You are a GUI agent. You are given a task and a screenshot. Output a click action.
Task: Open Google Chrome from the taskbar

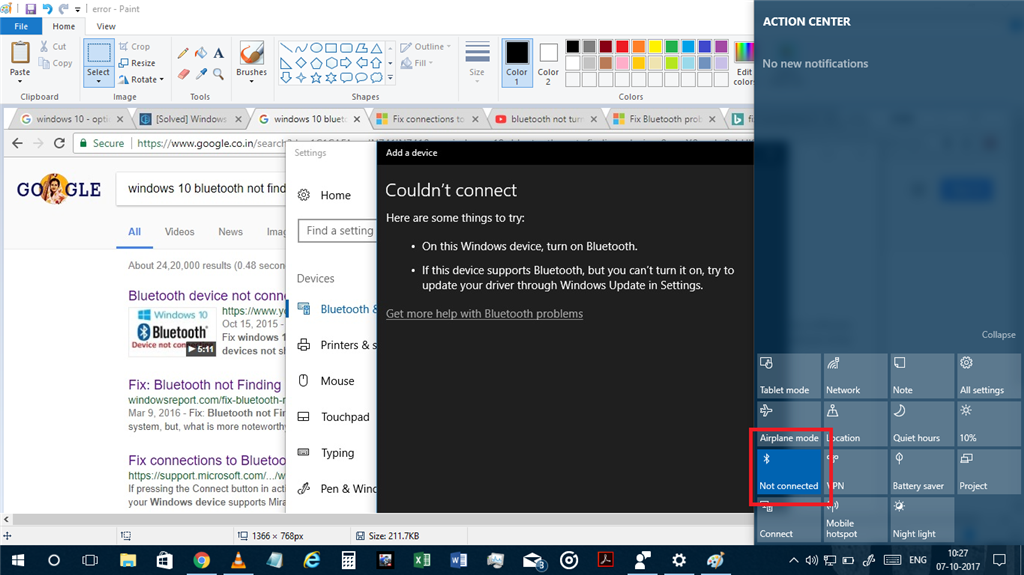pyautogui.click(x=202, y=560)
